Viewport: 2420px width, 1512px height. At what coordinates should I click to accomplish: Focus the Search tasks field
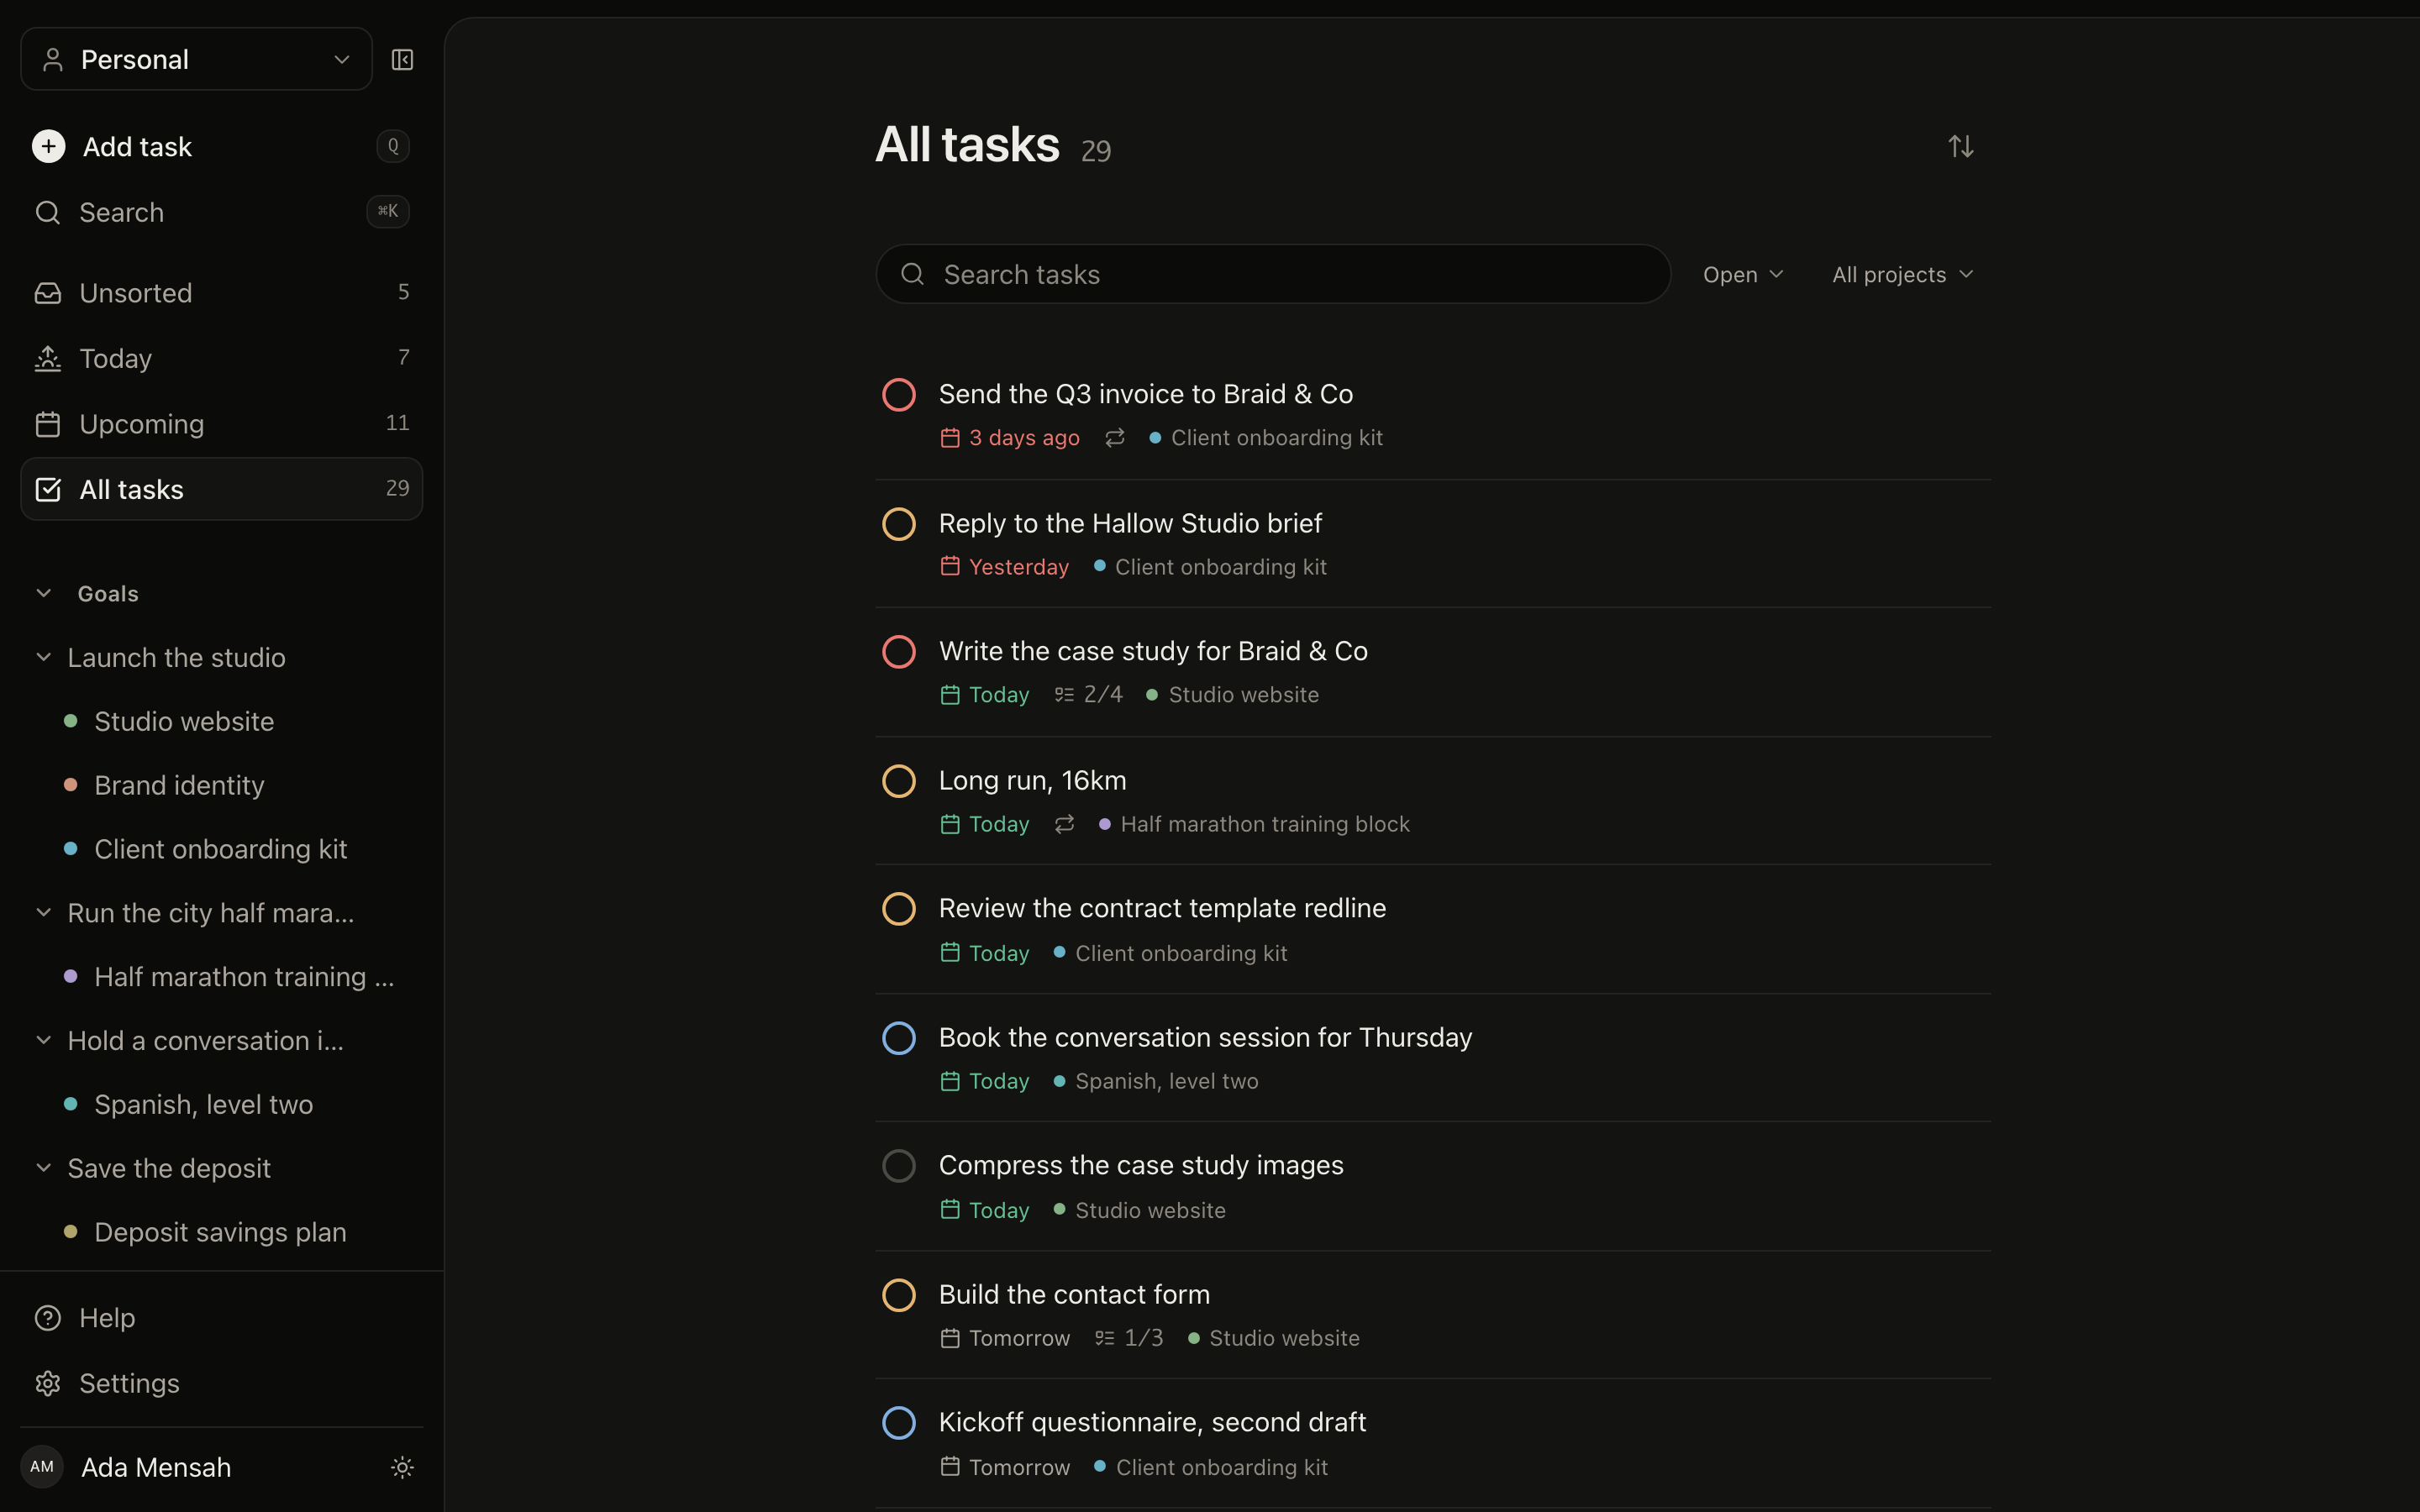[x=1273, y=275]
